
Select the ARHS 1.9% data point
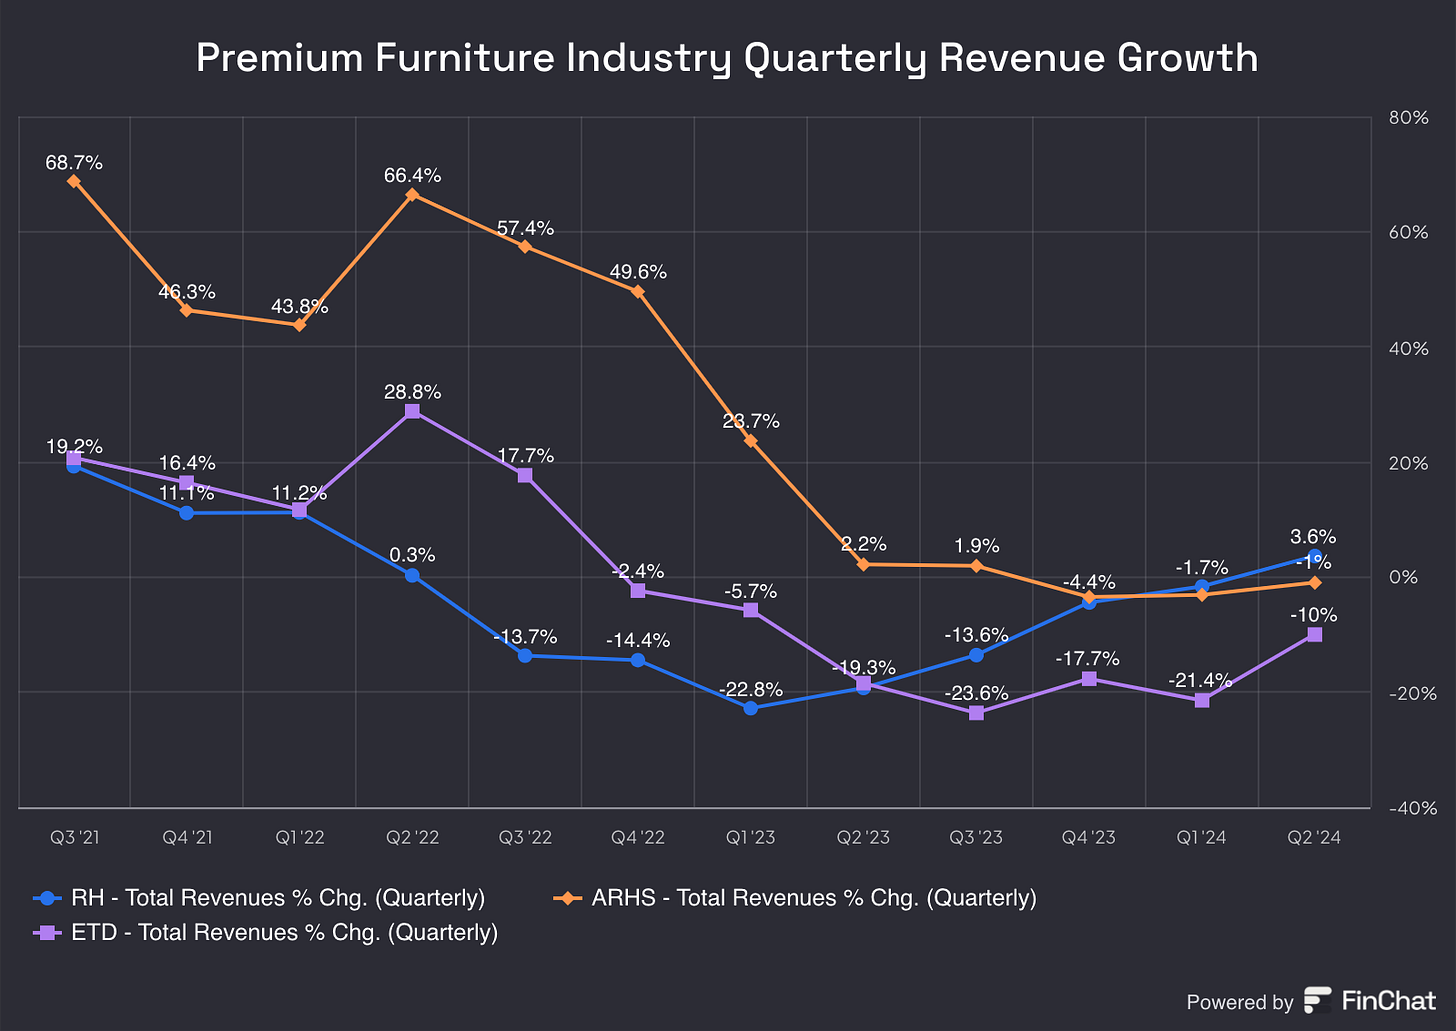click(976, 566)
